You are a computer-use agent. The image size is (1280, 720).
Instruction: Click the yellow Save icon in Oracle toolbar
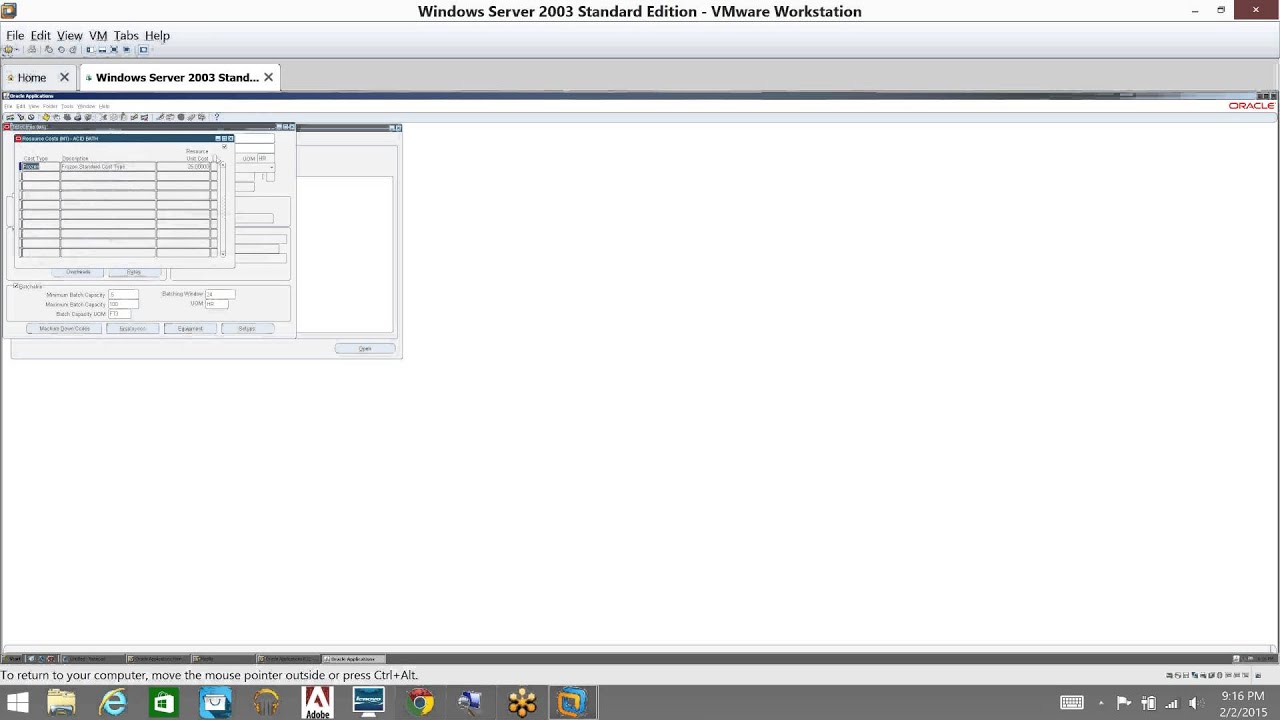pos(46,117)
